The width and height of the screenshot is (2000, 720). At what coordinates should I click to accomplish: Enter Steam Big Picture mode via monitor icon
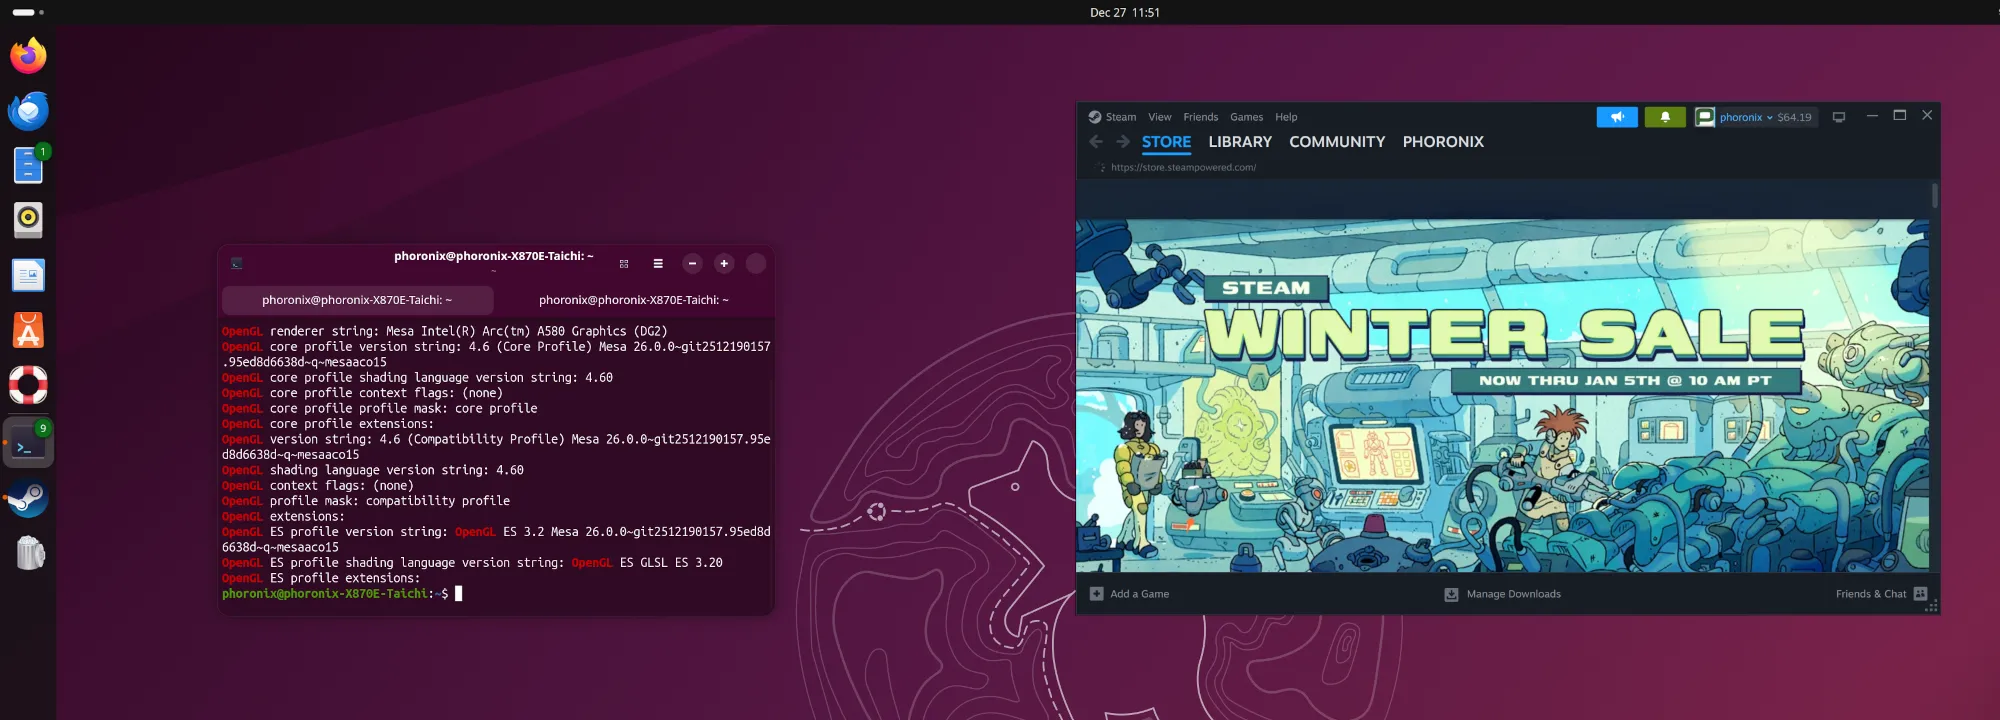1838,117
